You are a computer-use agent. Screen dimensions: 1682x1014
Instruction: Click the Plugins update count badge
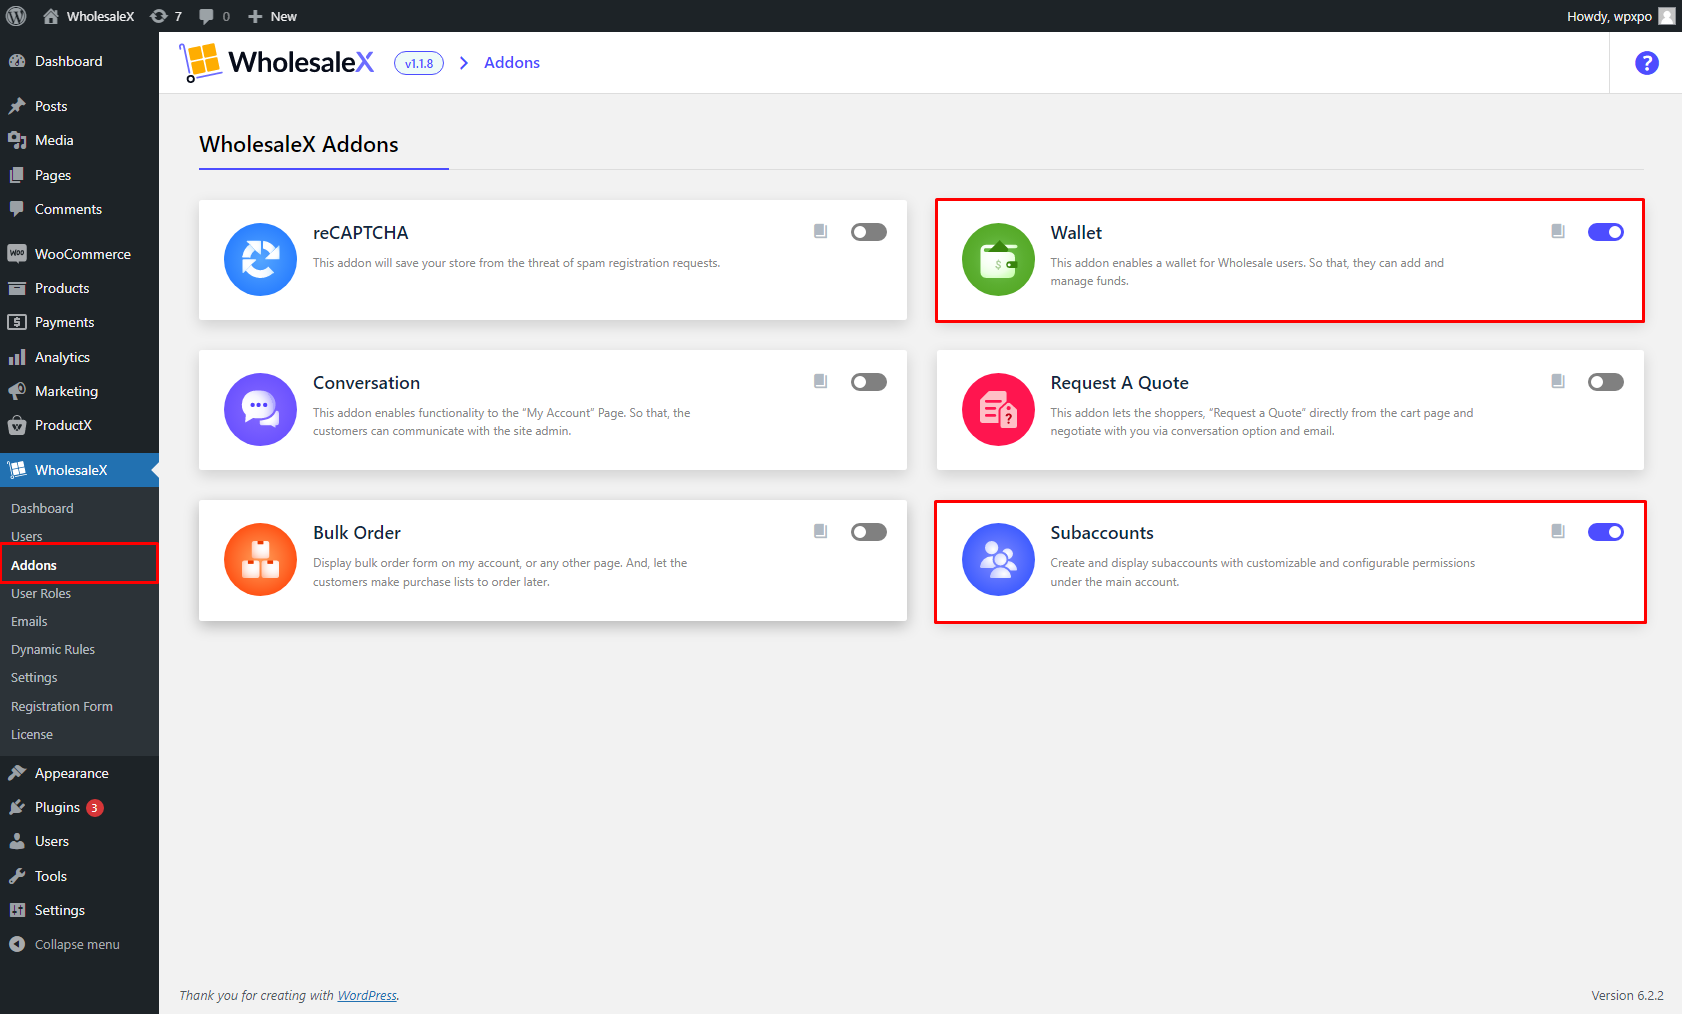95,808
